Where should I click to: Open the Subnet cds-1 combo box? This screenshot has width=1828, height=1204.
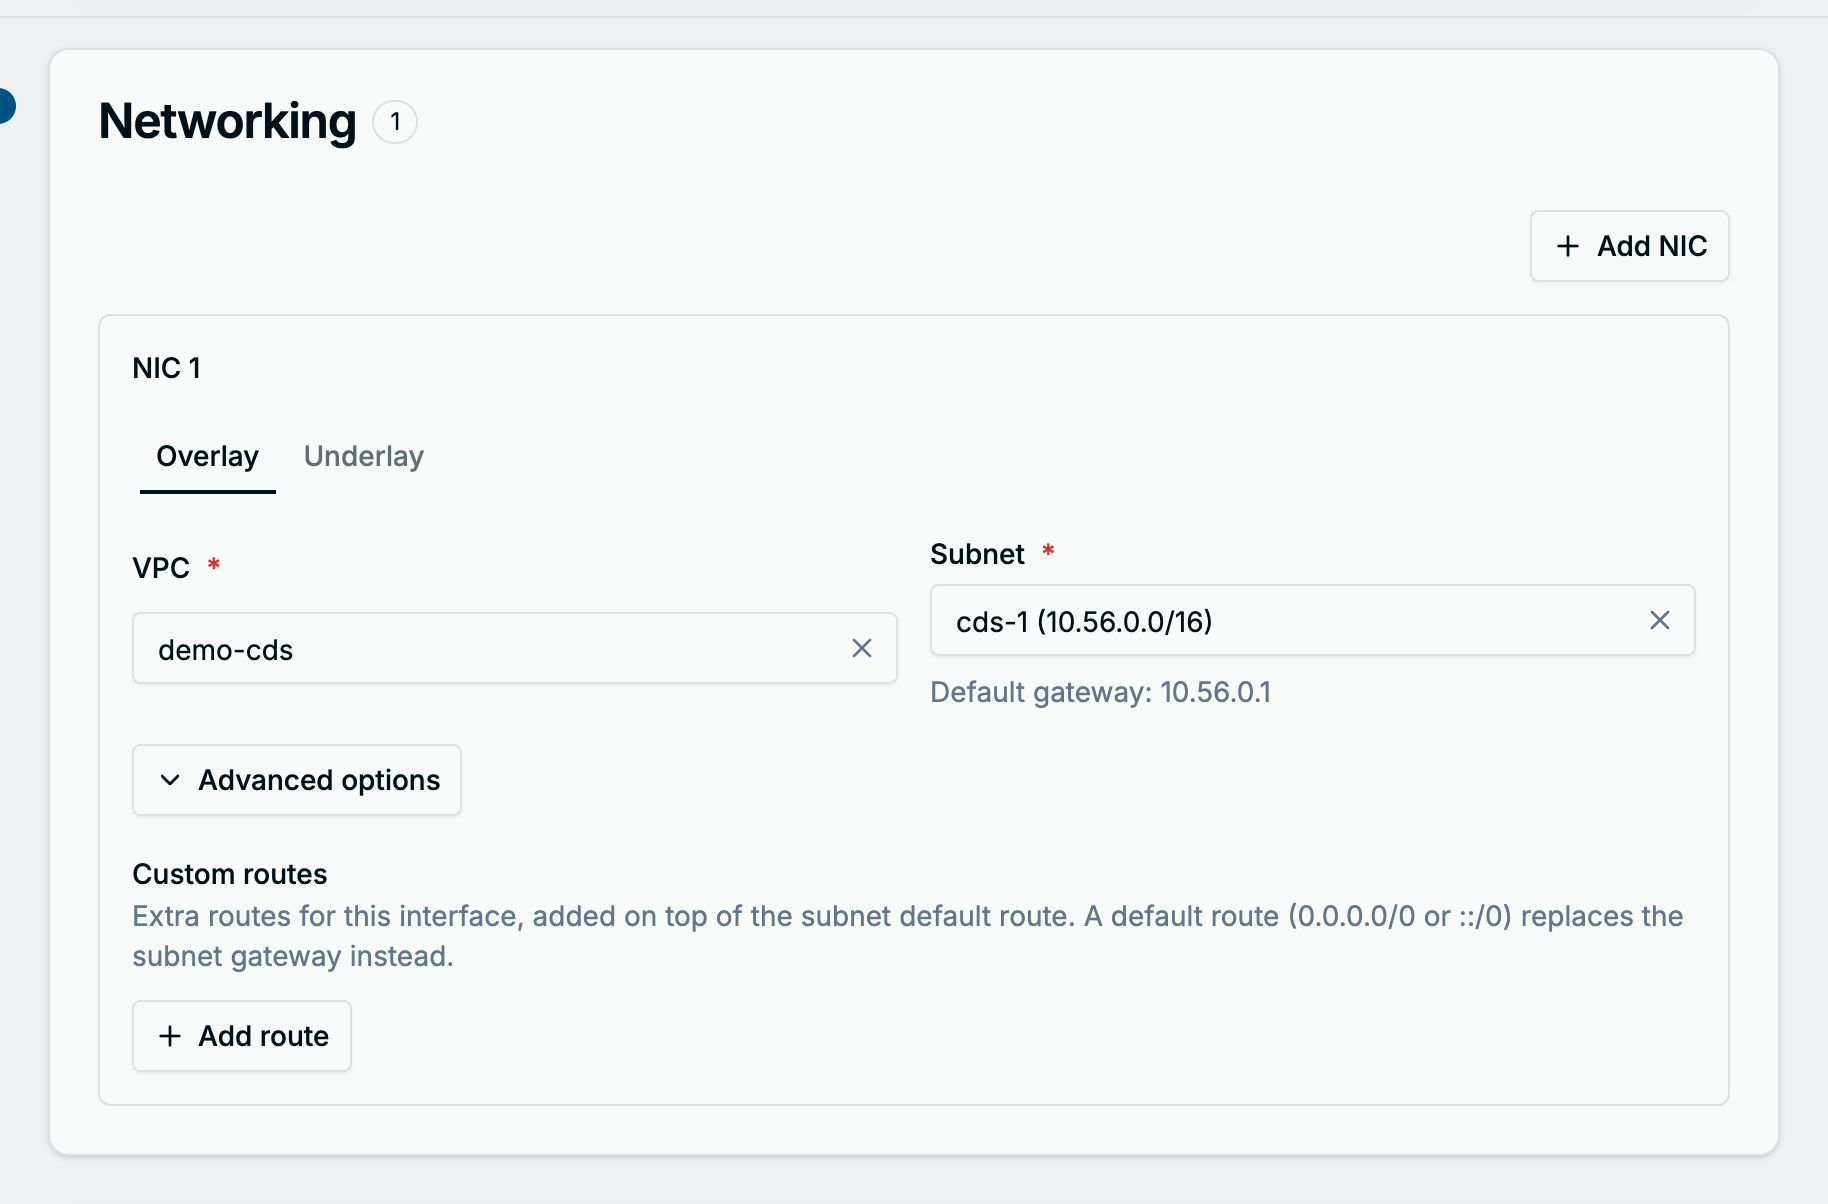(x=1312, y=620)
